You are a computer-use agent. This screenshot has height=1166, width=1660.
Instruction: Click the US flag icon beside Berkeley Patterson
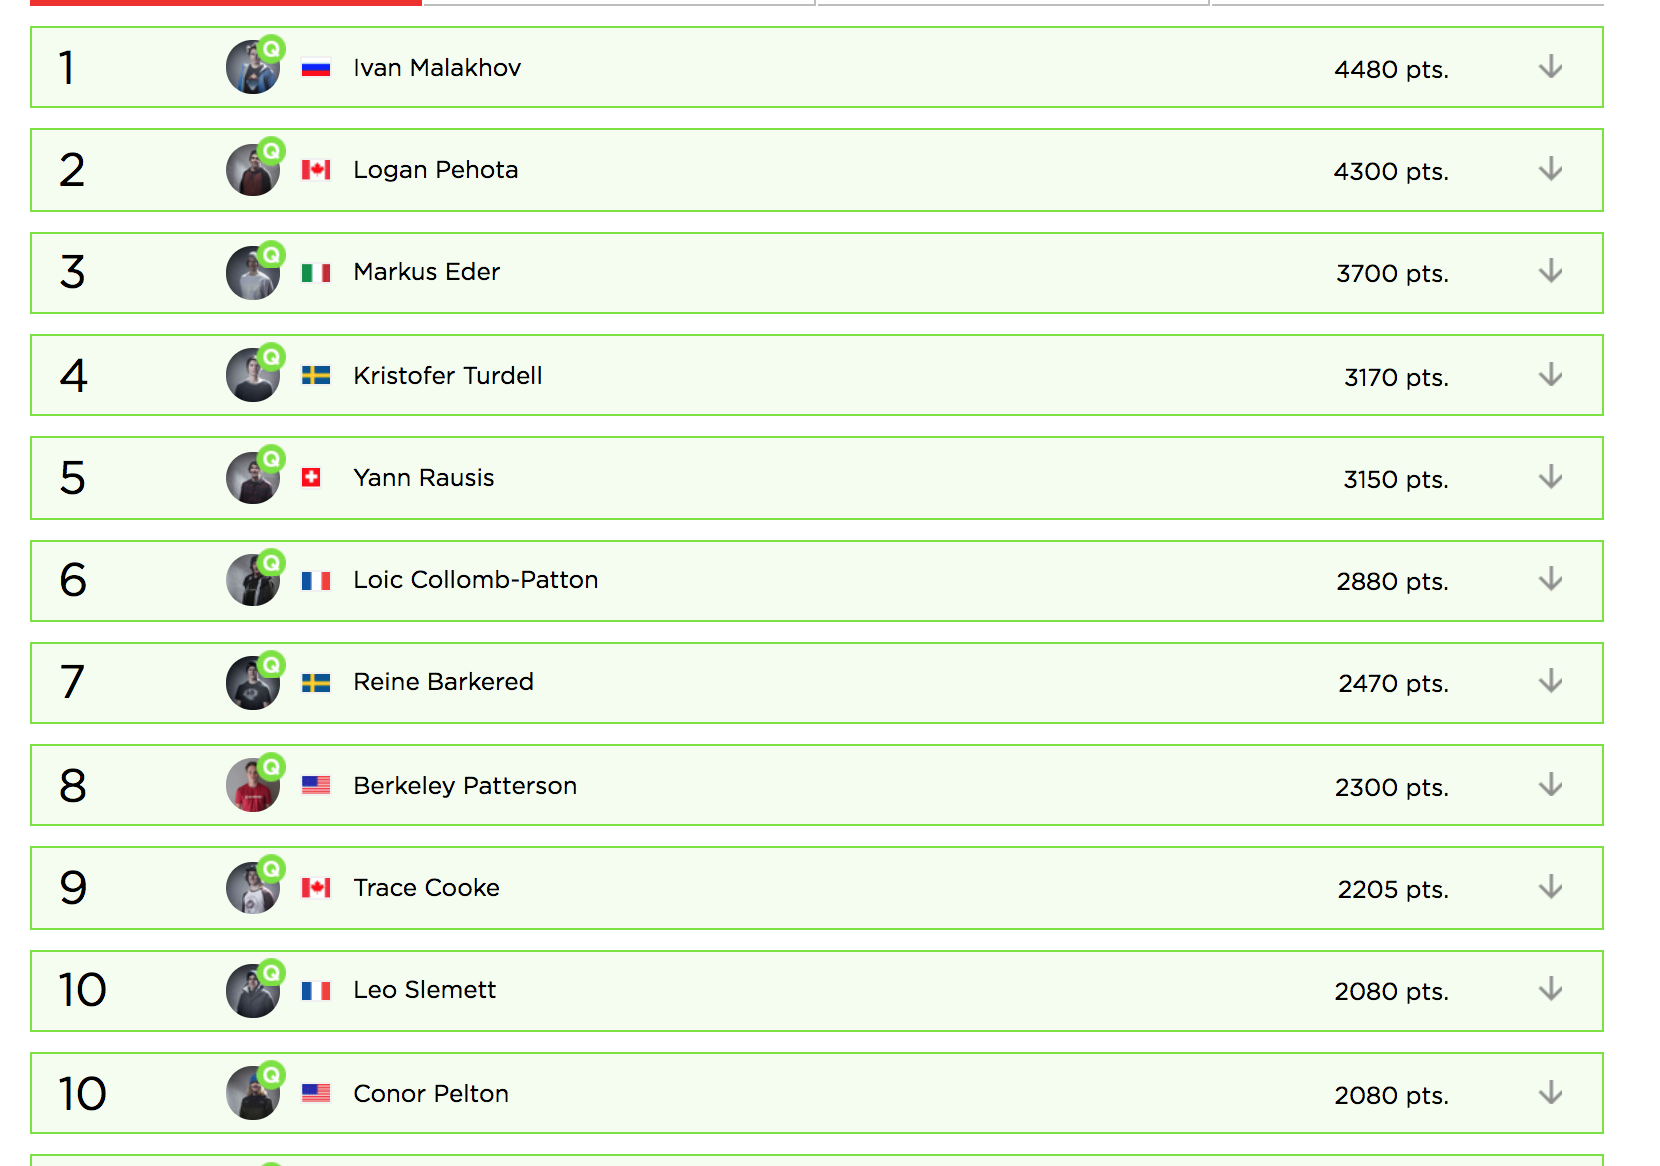(316, 785)
